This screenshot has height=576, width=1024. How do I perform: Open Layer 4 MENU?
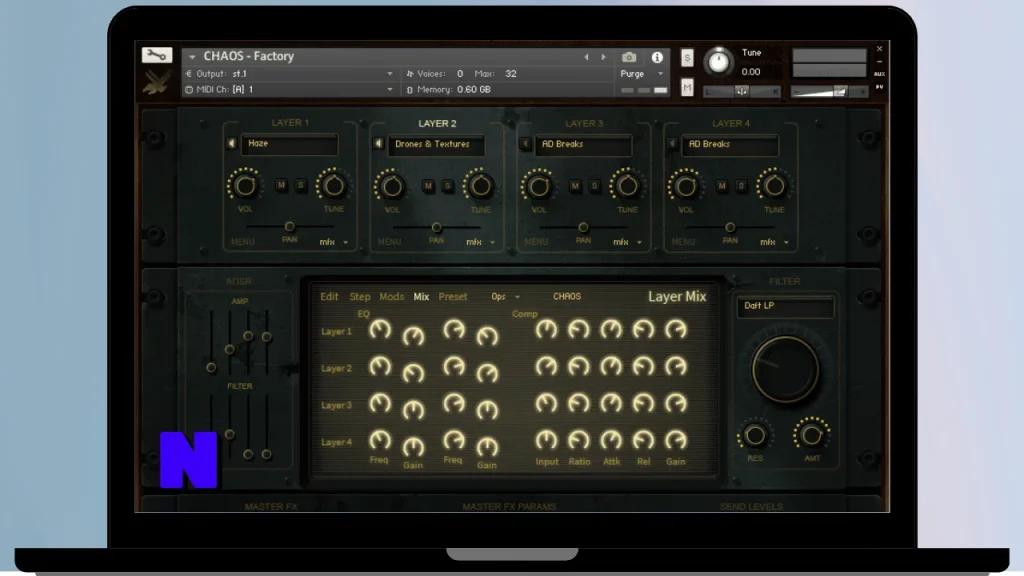[x=683, y=242]
